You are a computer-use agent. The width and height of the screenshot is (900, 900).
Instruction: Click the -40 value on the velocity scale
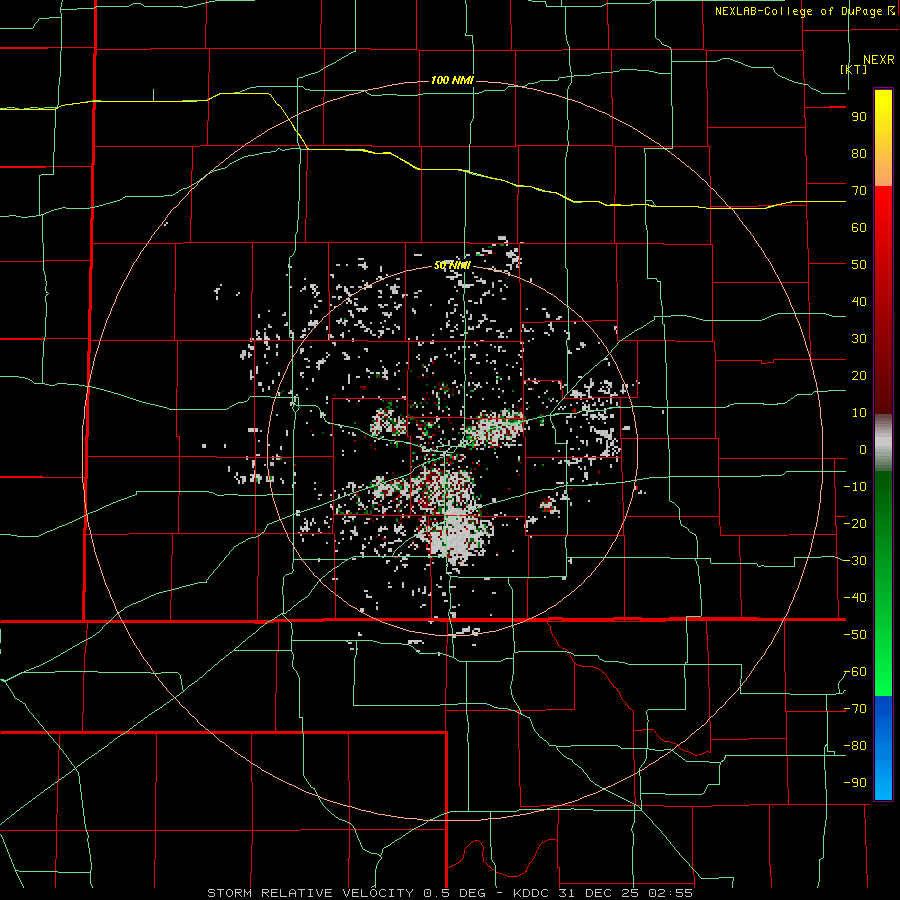coord(855,598)
